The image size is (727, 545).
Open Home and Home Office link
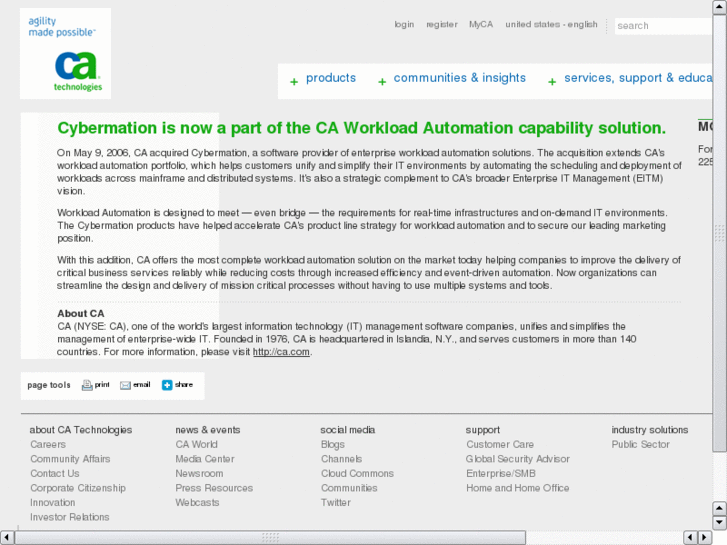click(517, 488)
